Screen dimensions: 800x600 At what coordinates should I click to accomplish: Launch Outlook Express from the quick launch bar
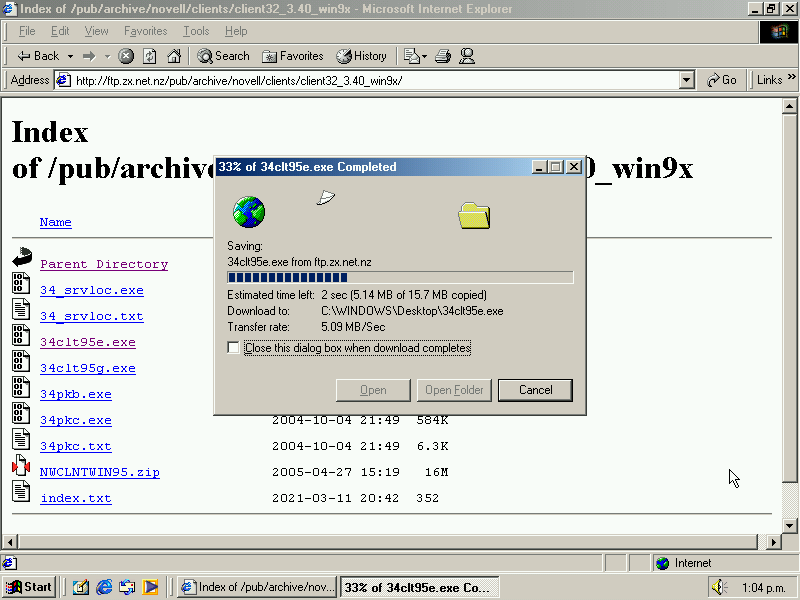pos(127,587)
